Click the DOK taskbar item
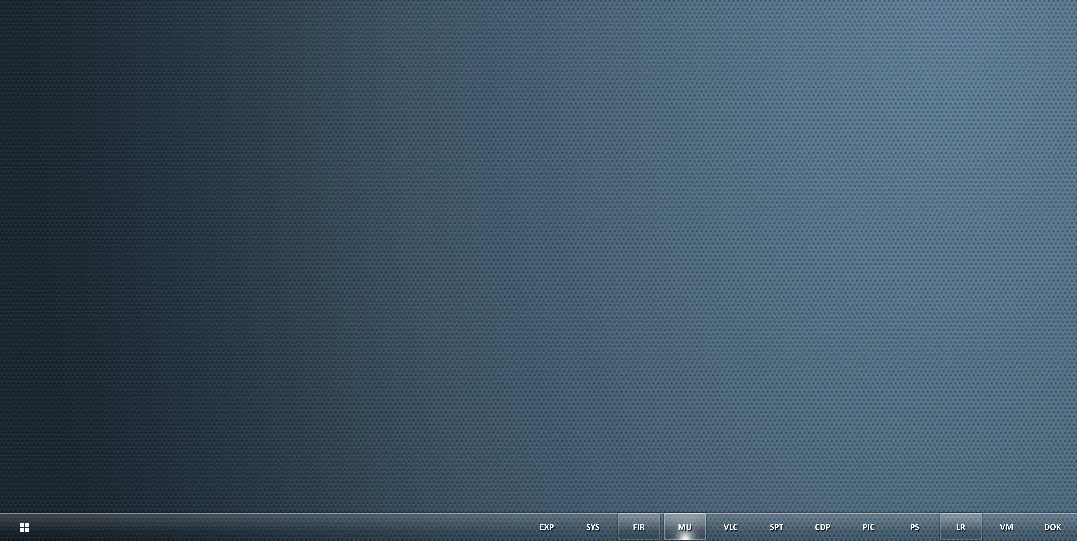 1053,527
